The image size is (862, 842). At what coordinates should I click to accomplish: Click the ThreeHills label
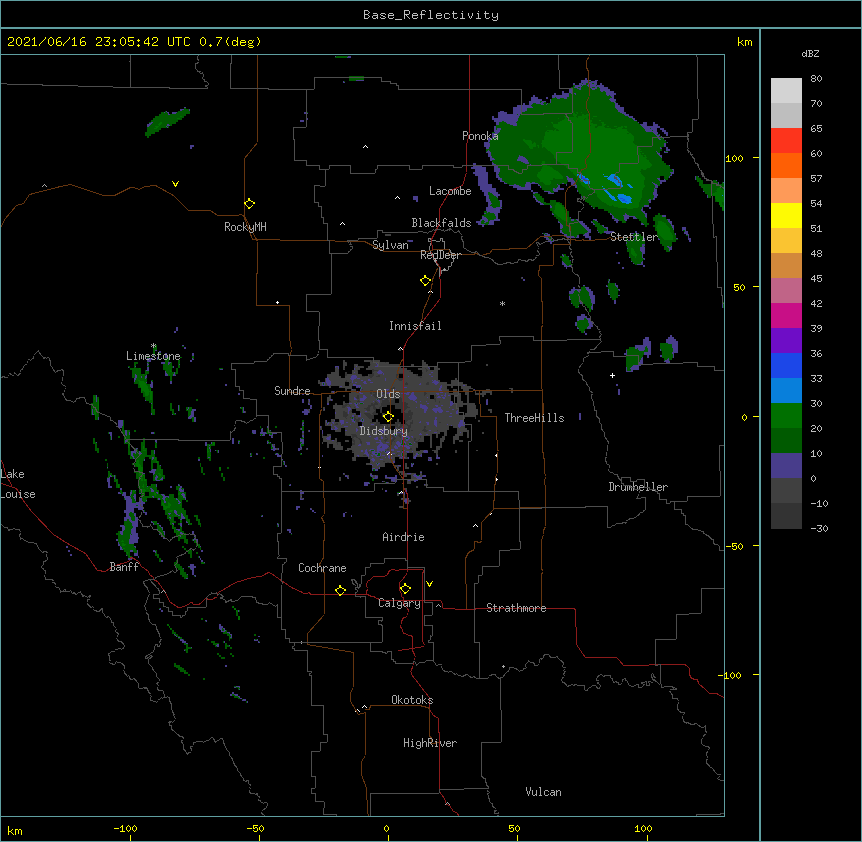[x=534, y=418]
